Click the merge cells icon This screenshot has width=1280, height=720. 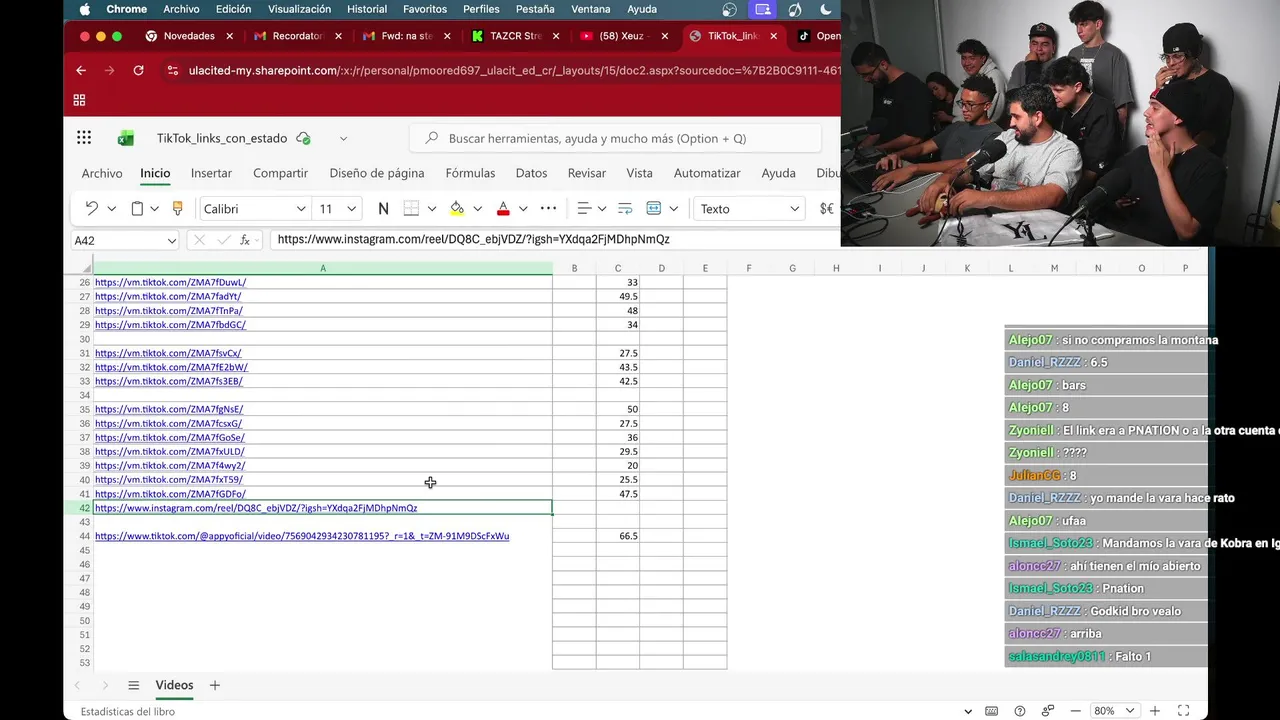click(654, 208)
